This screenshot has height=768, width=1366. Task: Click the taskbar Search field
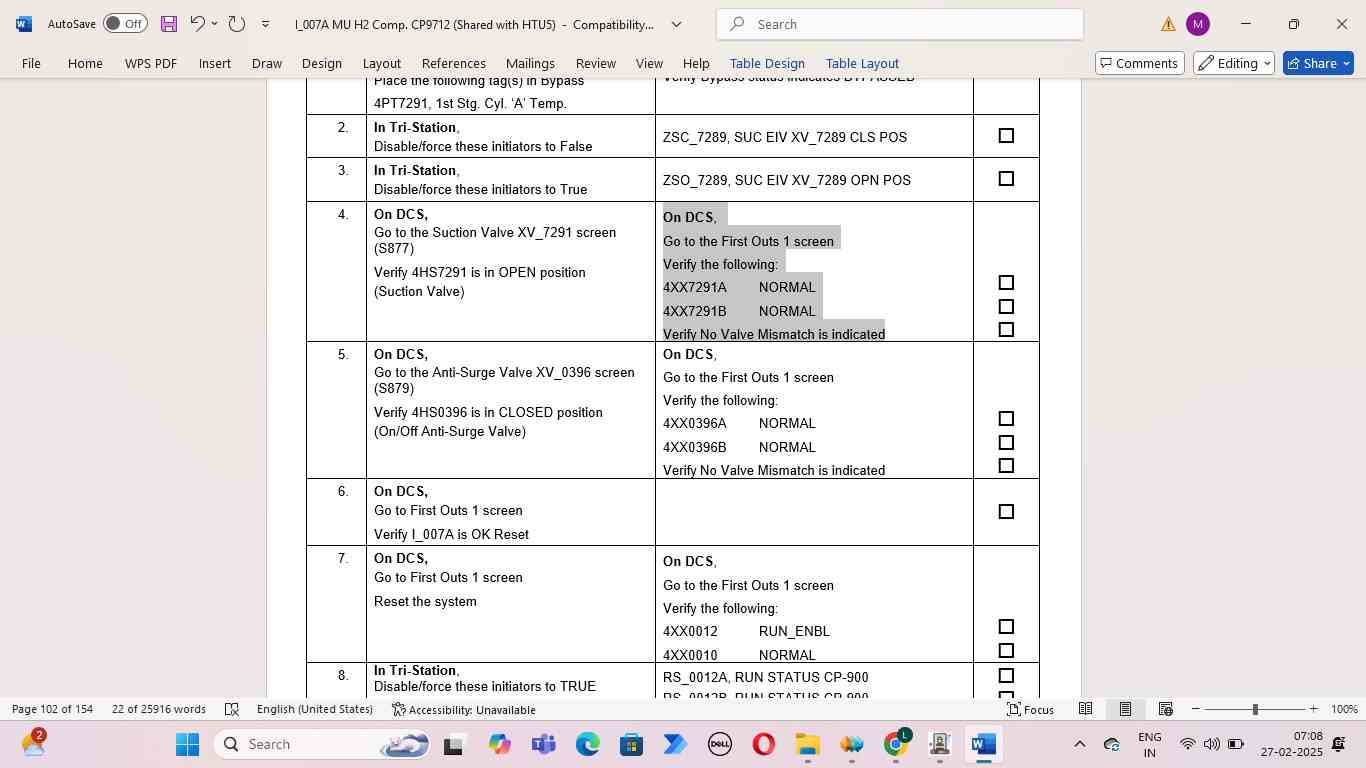tap(322, 744)
